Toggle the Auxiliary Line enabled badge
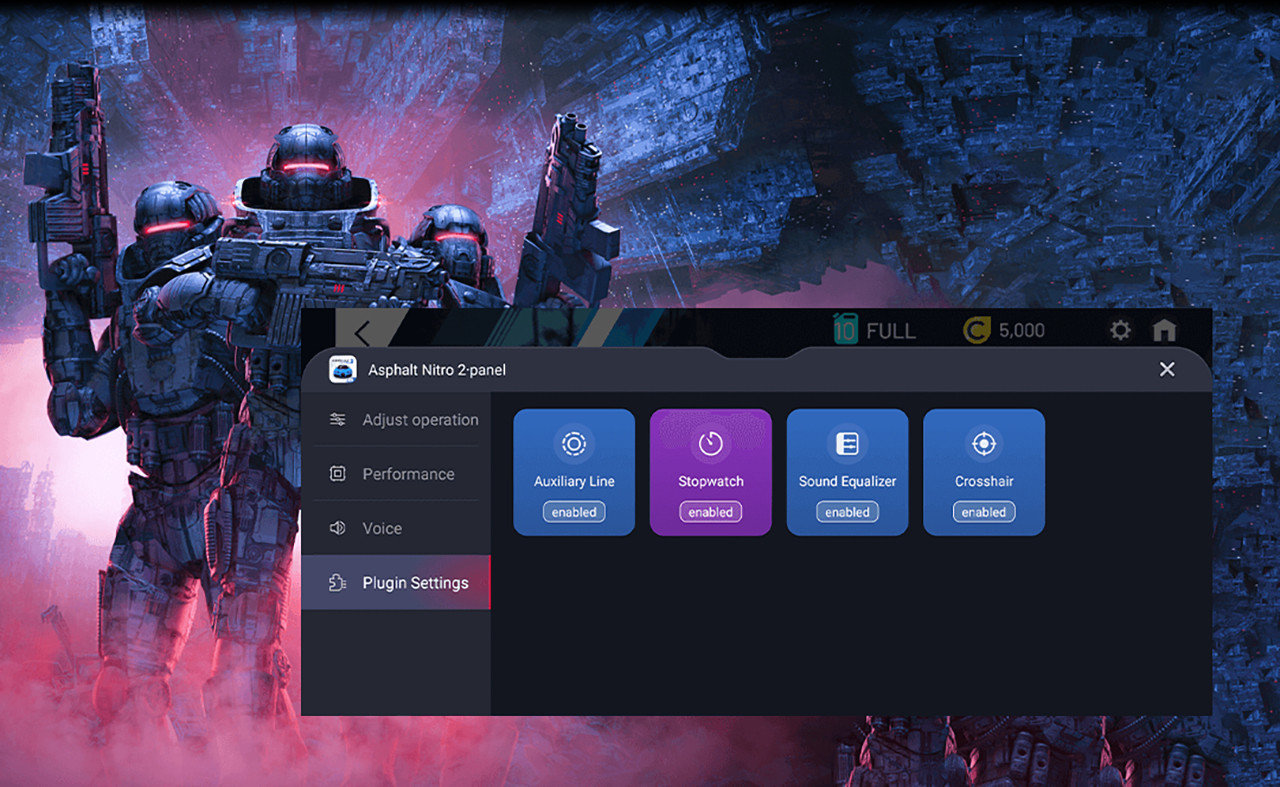 pos(574,512)
